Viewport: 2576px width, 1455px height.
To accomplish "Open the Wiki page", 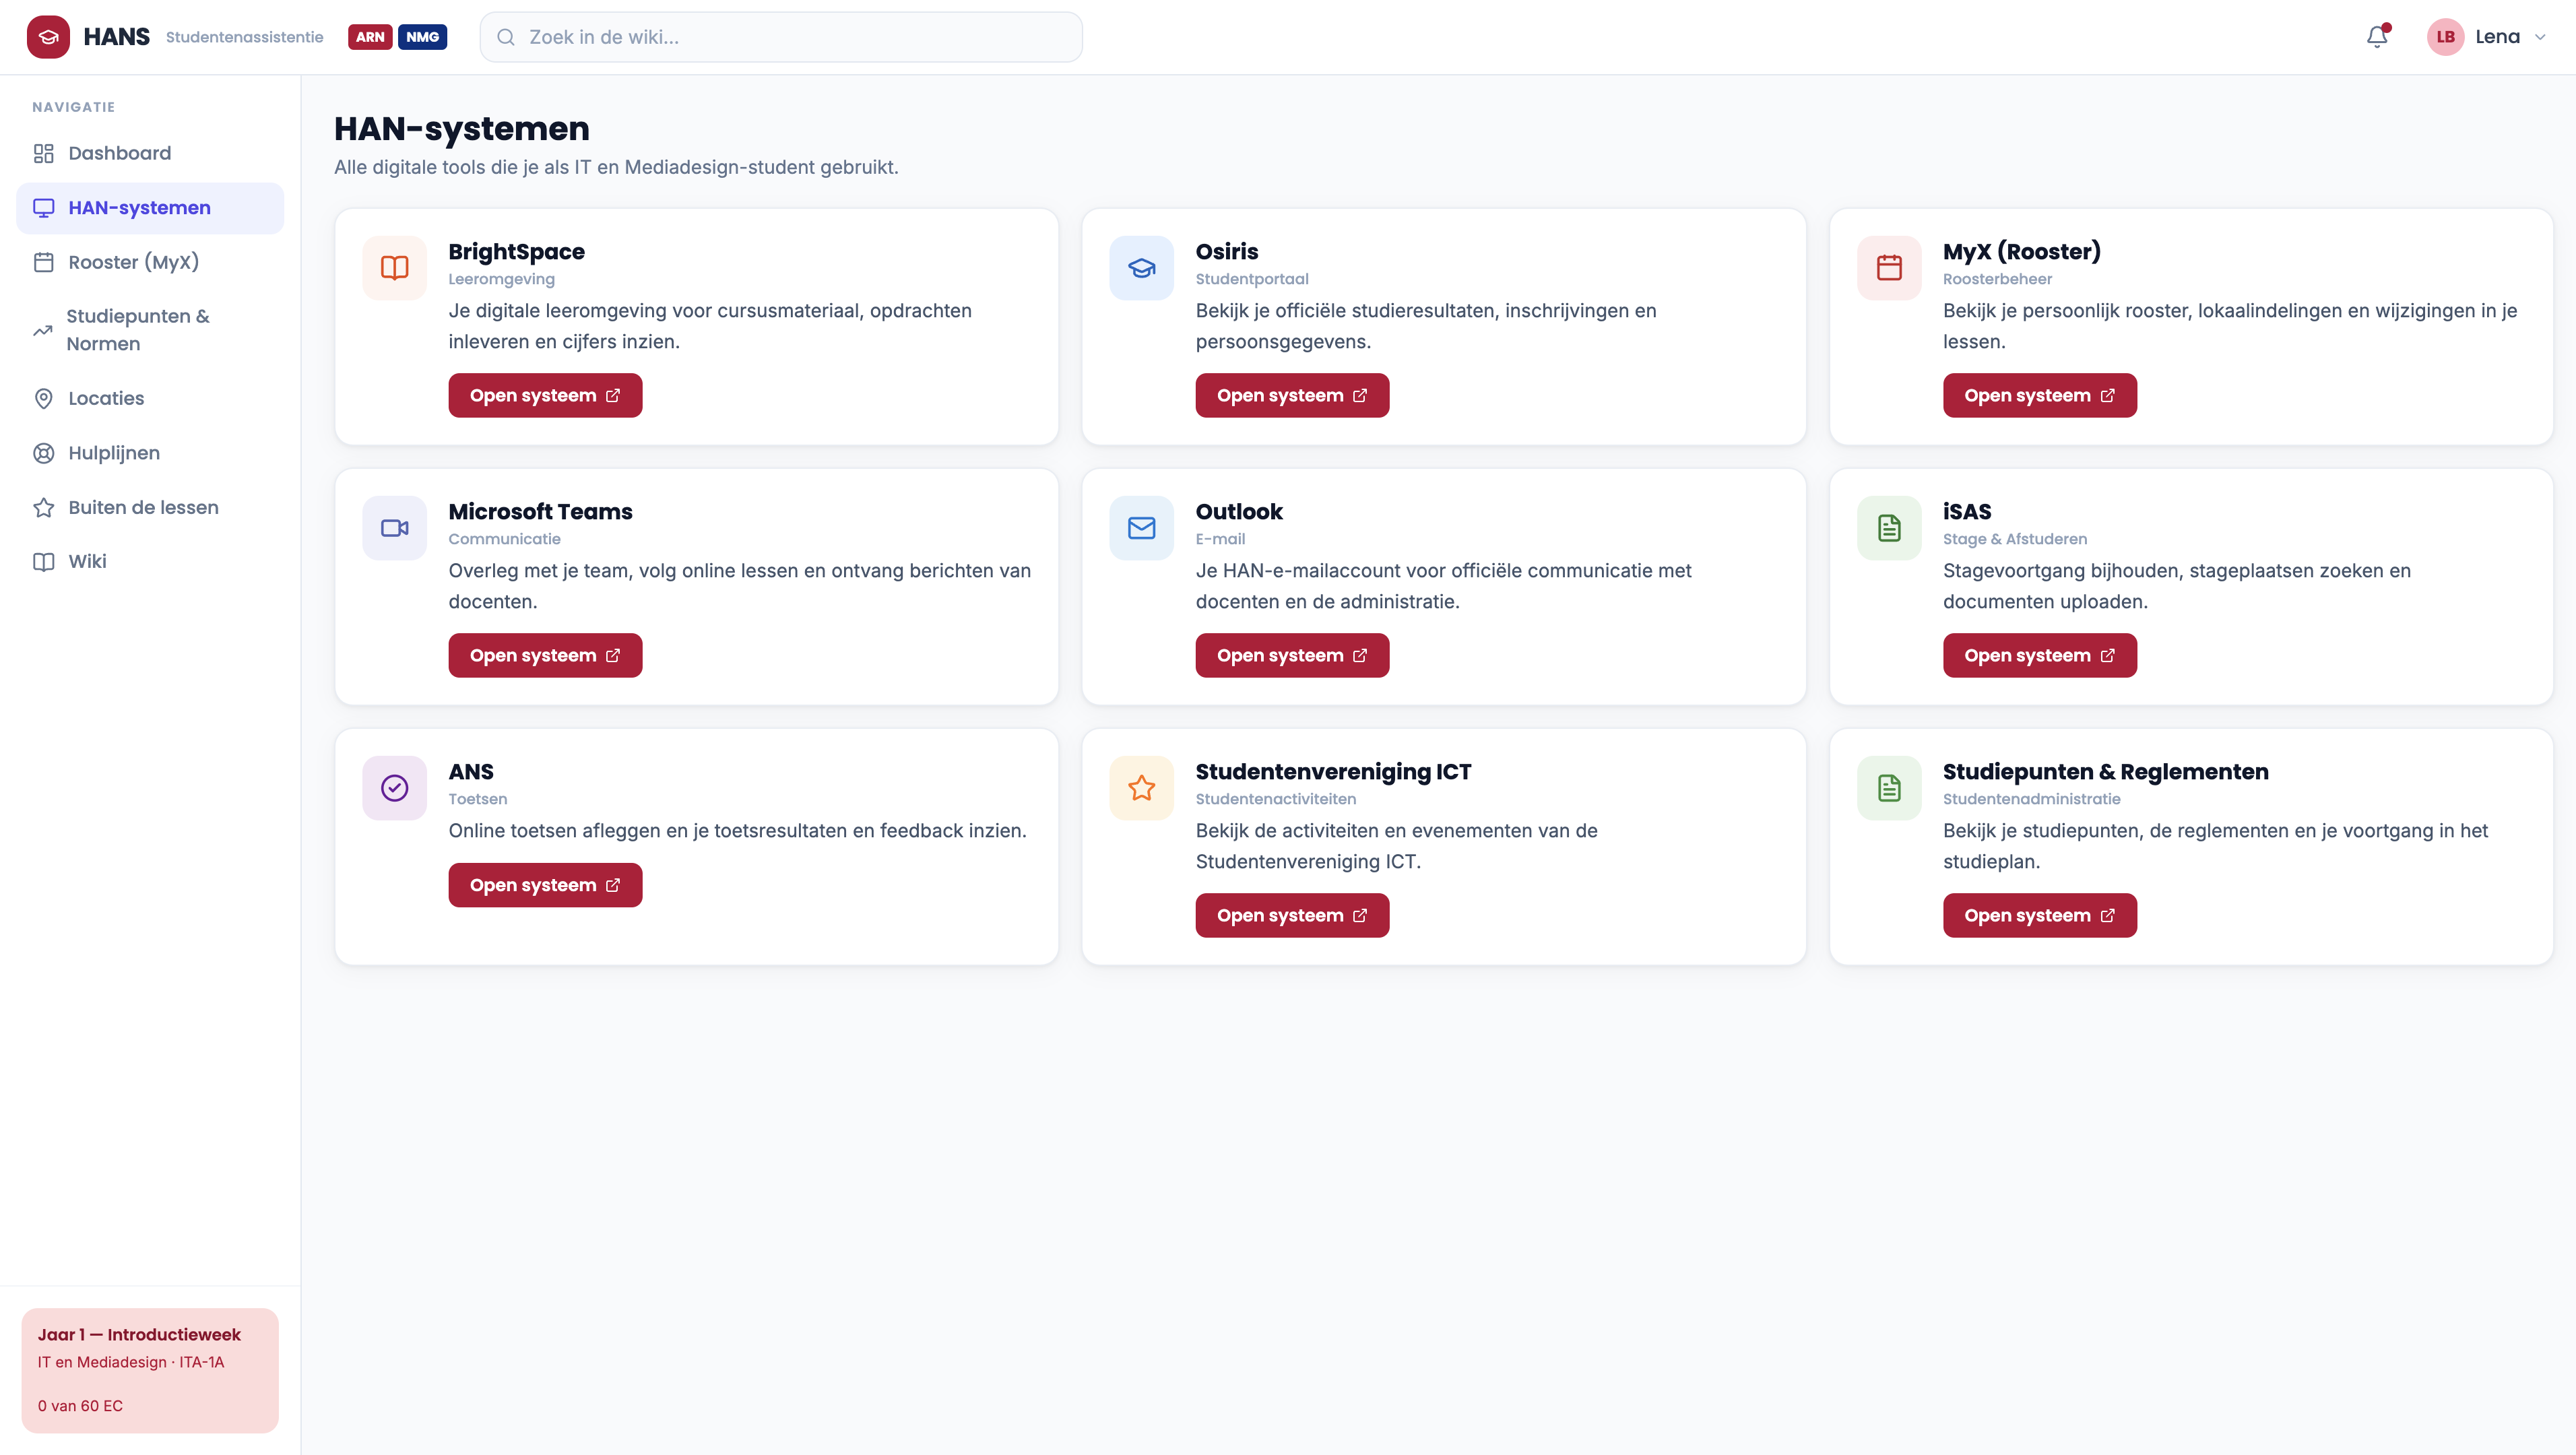I will pos(150,562).
